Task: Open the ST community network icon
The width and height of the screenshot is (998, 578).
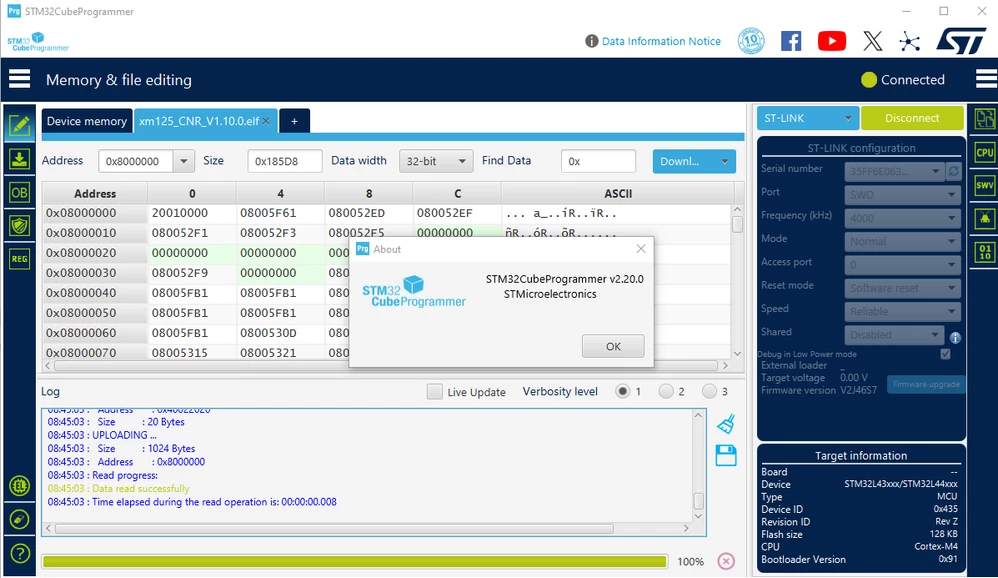Action: coord(910,41)
